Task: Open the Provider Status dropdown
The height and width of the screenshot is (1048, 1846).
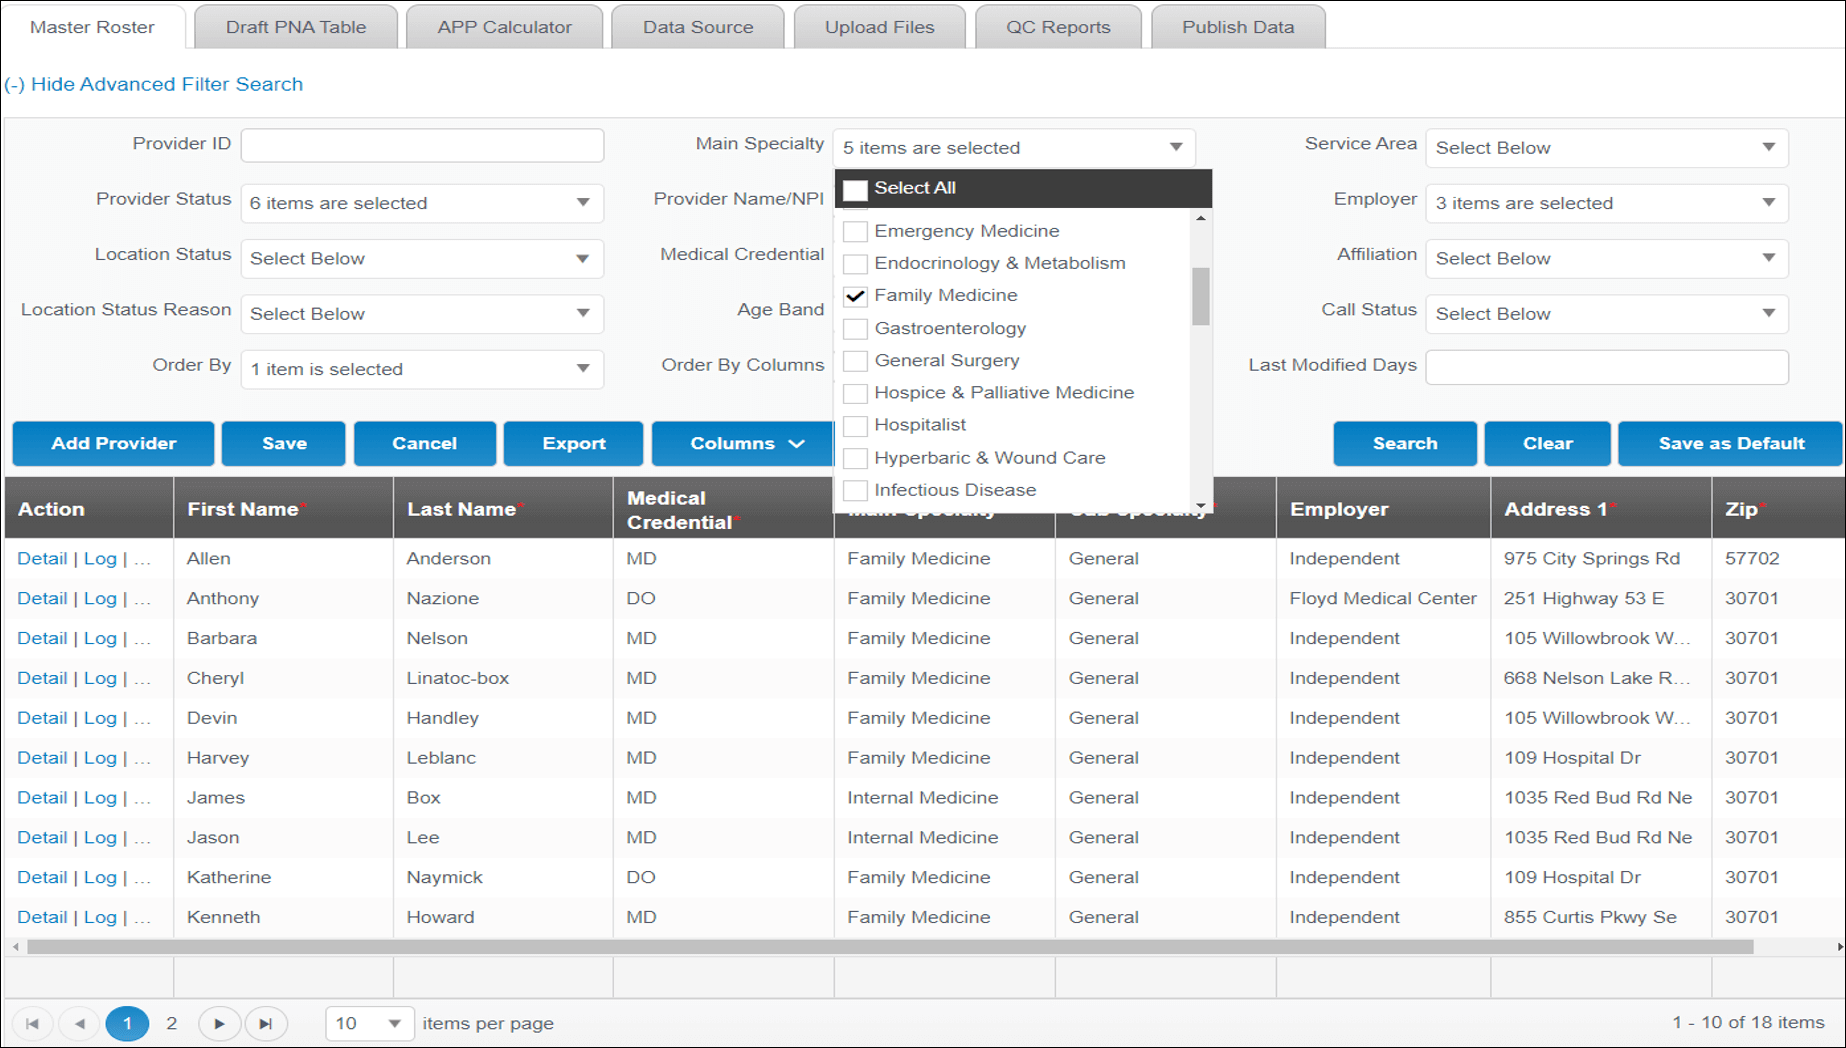Action: pyautogui.click(x=422, y=203)
